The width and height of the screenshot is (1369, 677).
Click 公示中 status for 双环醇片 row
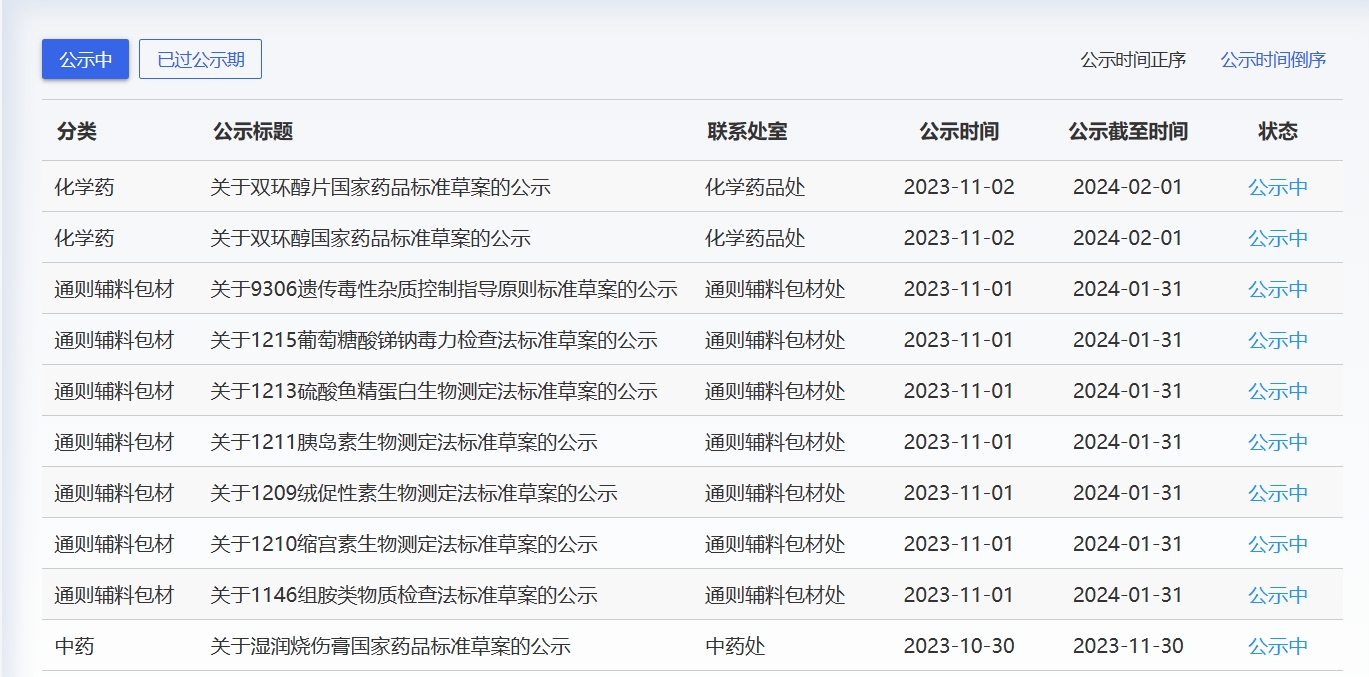click(1277, 187)
